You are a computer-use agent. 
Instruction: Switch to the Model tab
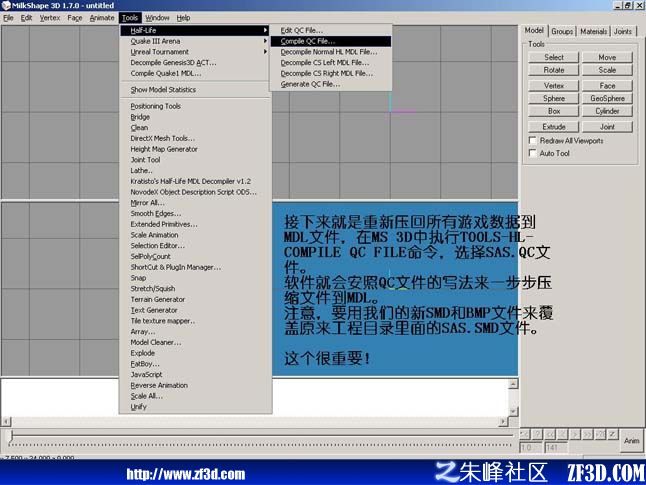click(x=534, y=30)
